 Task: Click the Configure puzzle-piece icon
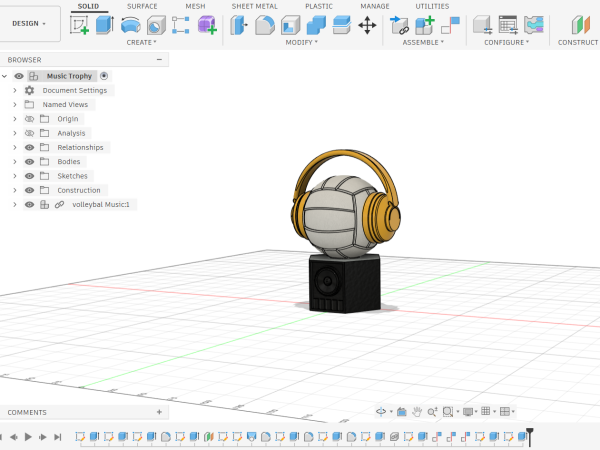click(x=534, y=25)
